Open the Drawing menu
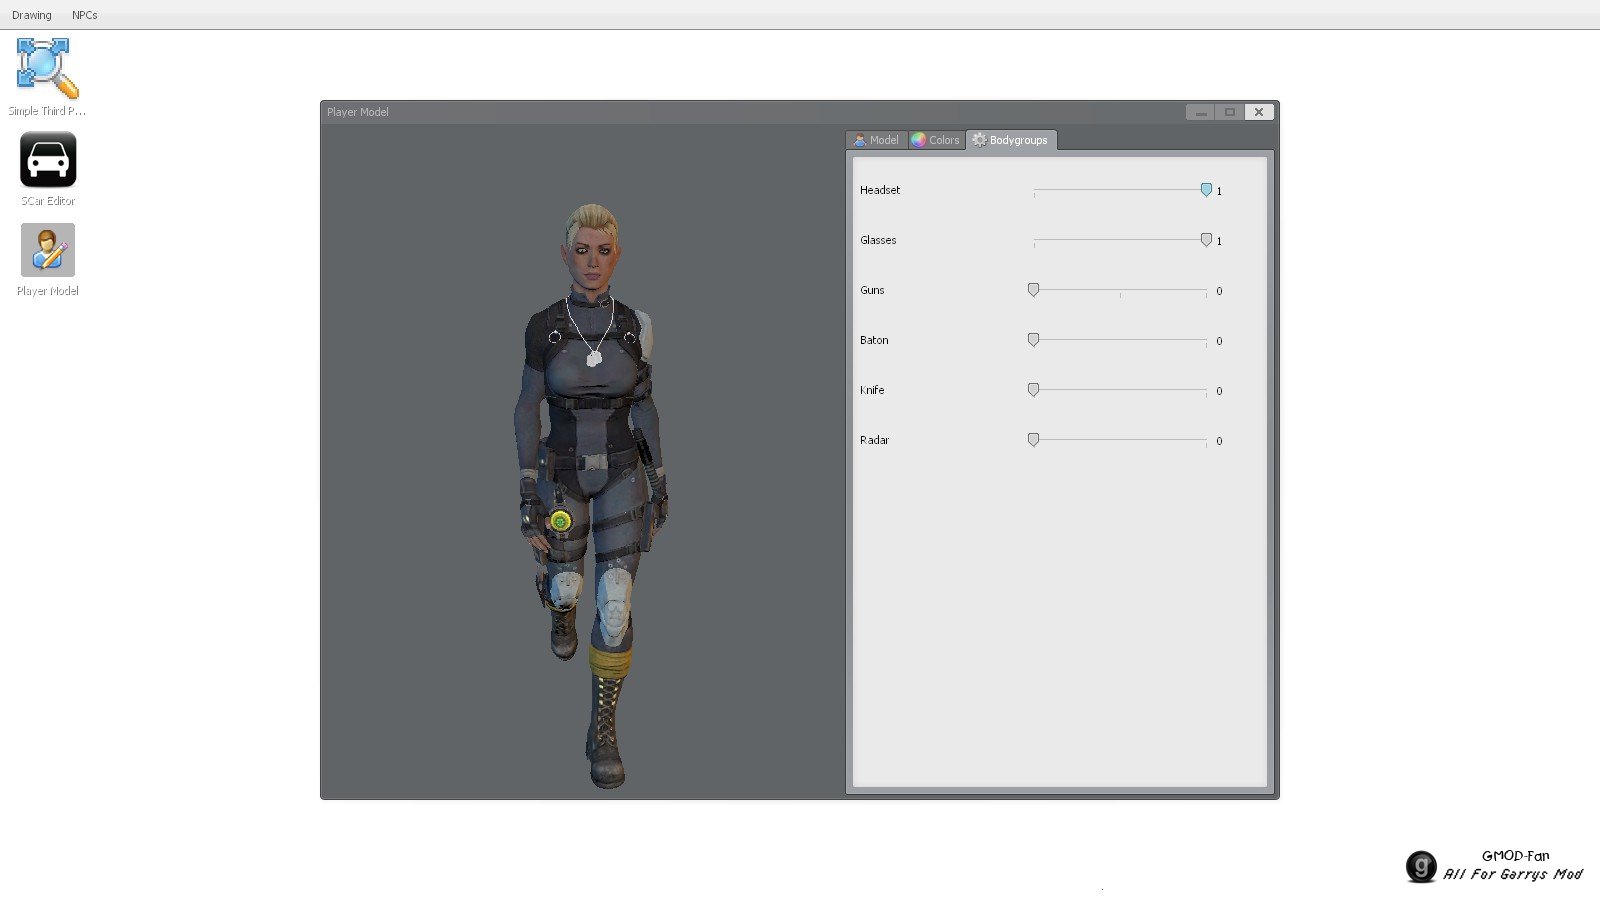The height and width of the screenshot is (900, 1600). [32, 15]
